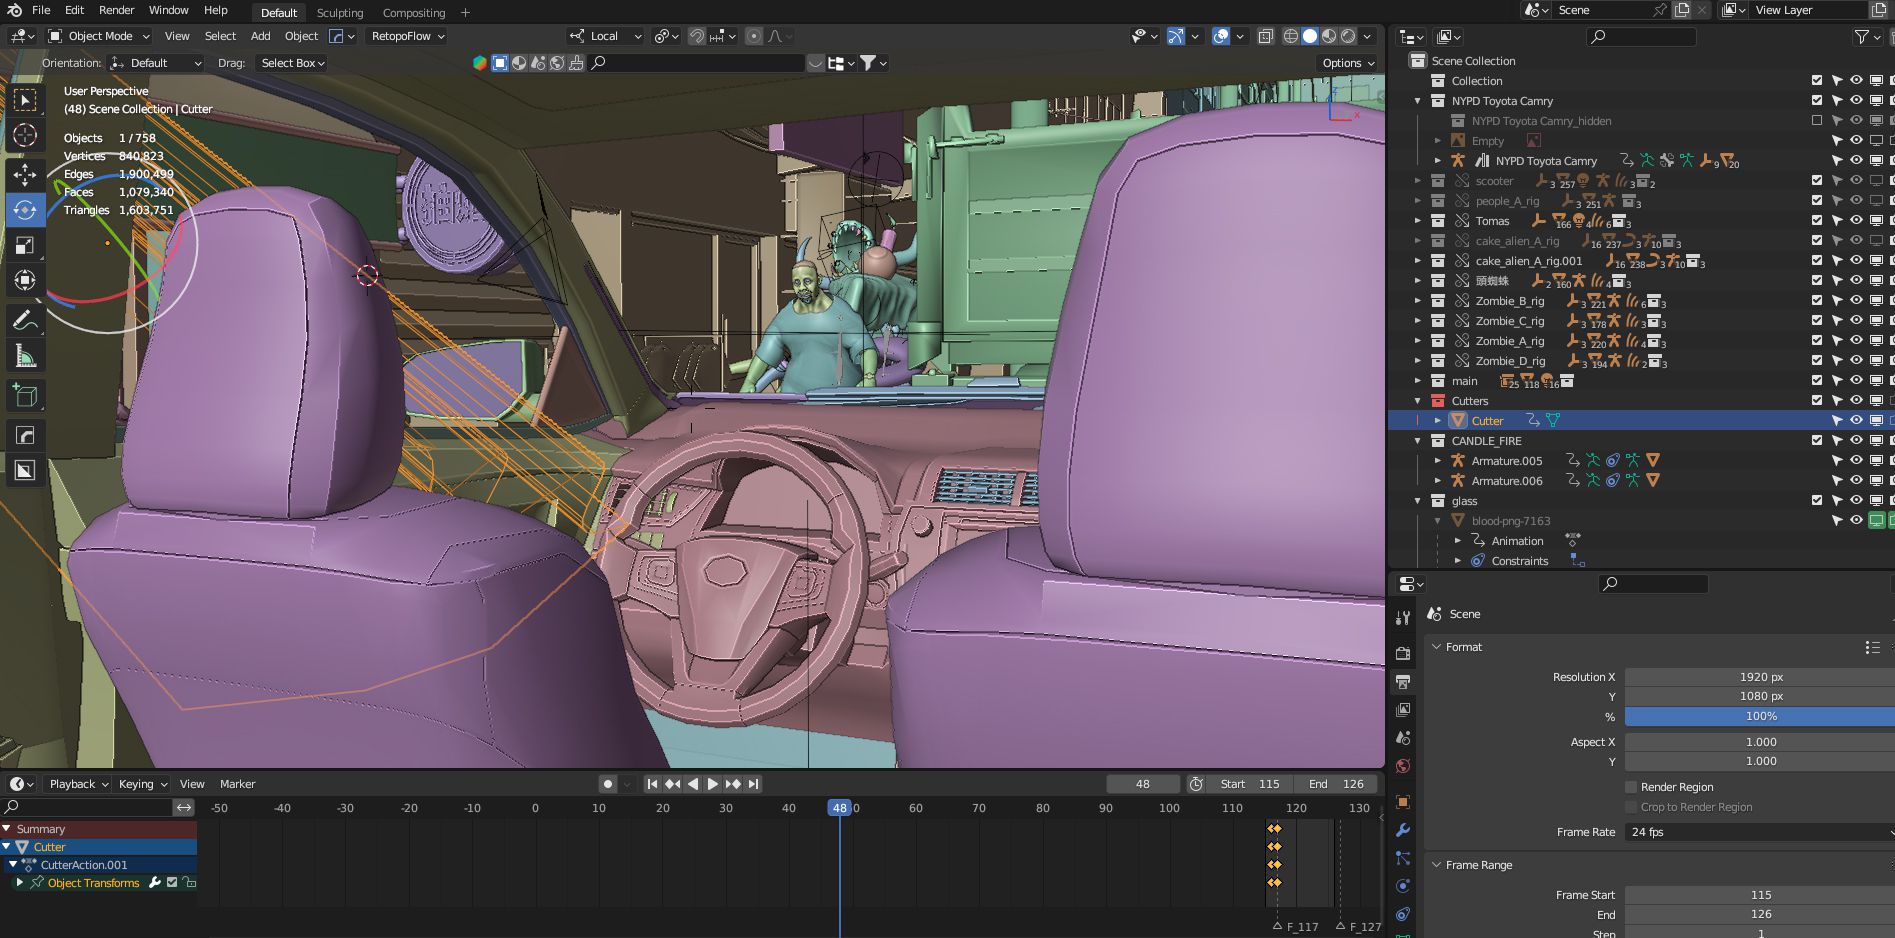The image size is (1895, 938).
Task: Select the Add Cube tool
Action: pyautogui.click(x=25, y=396)
